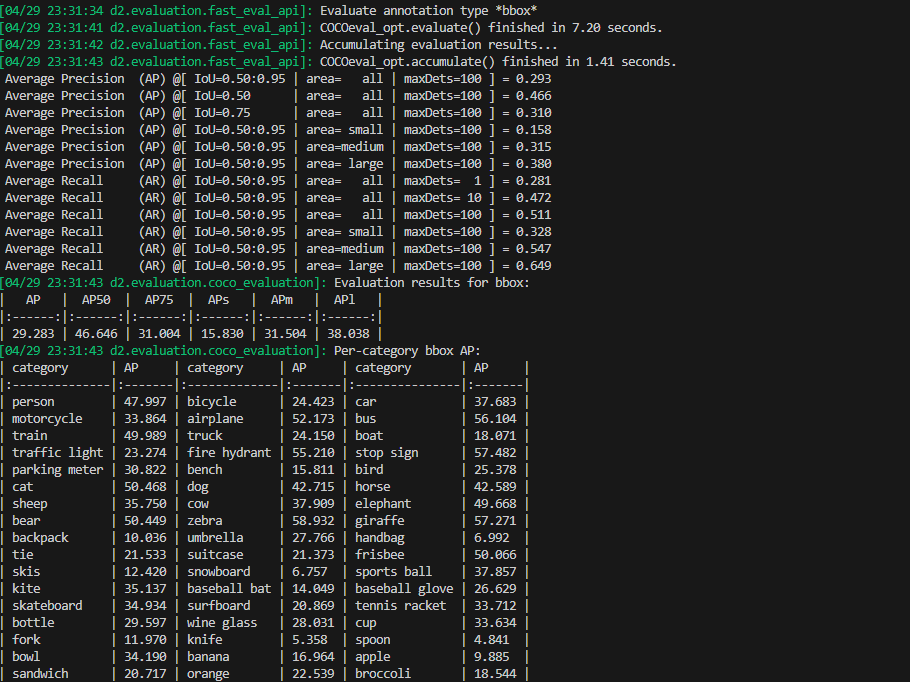Click the 'bear' category cell
The height and width of the screenshot is (682, 910).
26,521
